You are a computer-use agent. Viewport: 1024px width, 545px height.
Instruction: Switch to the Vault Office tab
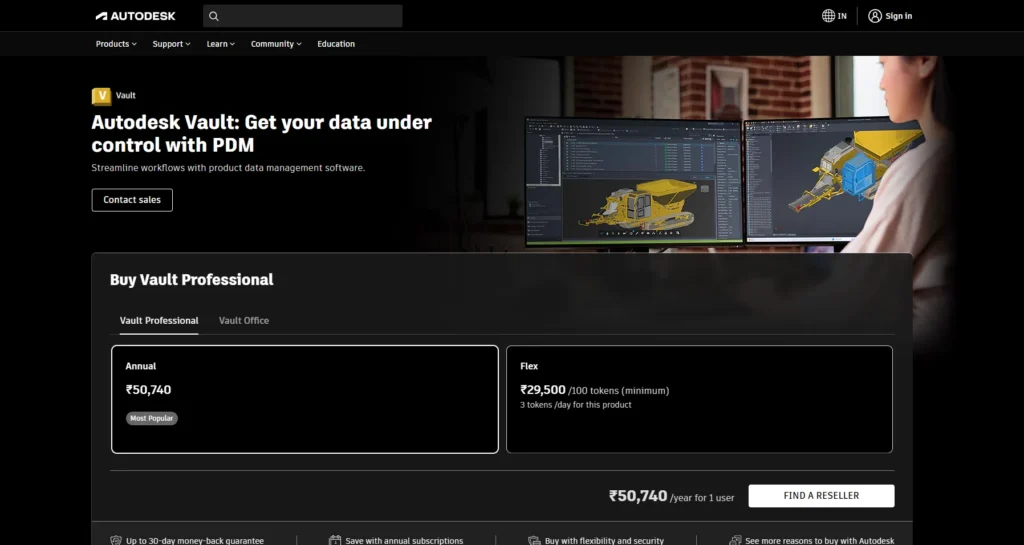click(244, 320)
